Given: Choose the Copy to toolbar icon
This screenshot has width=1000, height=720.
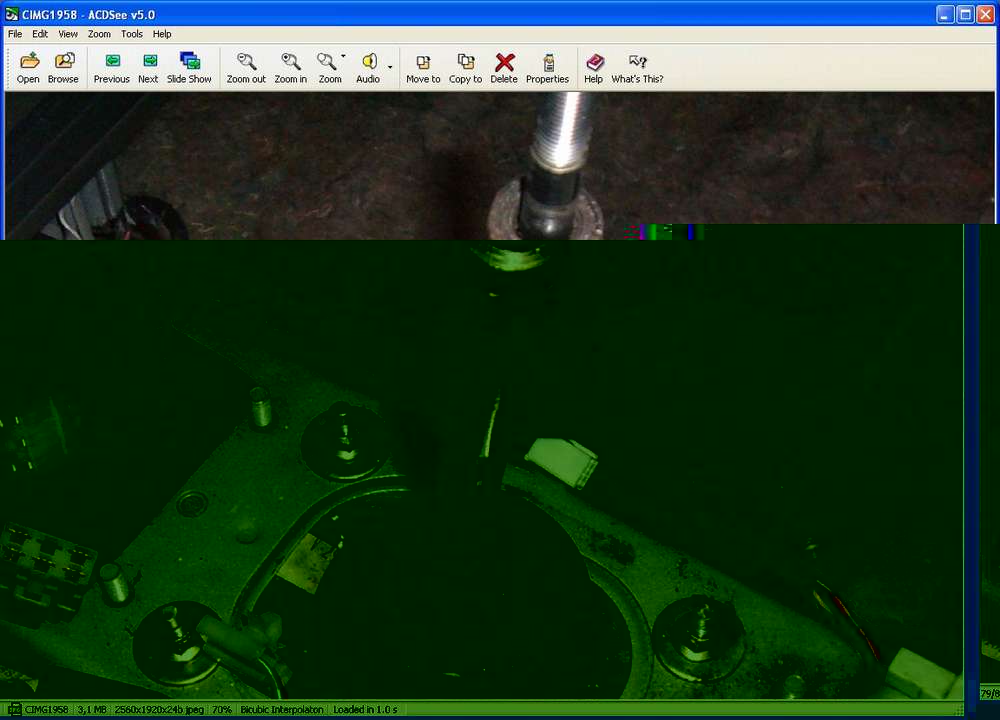Looking at the screenshot, I should tap(466, 68).
